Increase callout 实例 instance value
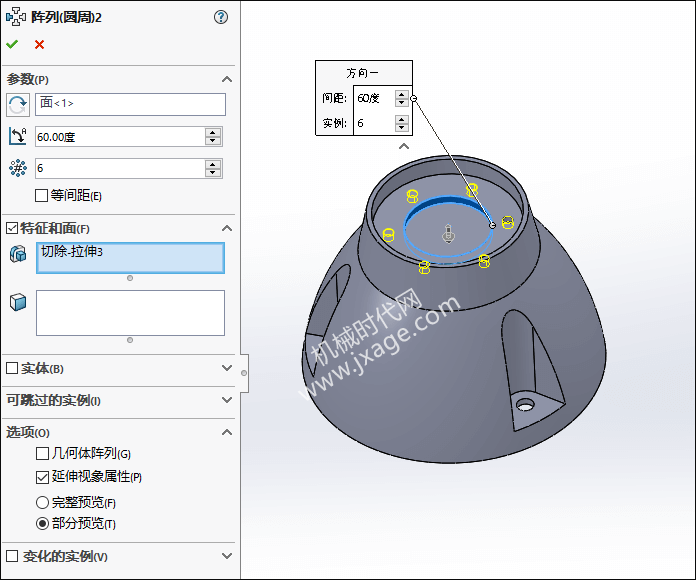Viewport: 696px width, 580px height. [402, 119]
